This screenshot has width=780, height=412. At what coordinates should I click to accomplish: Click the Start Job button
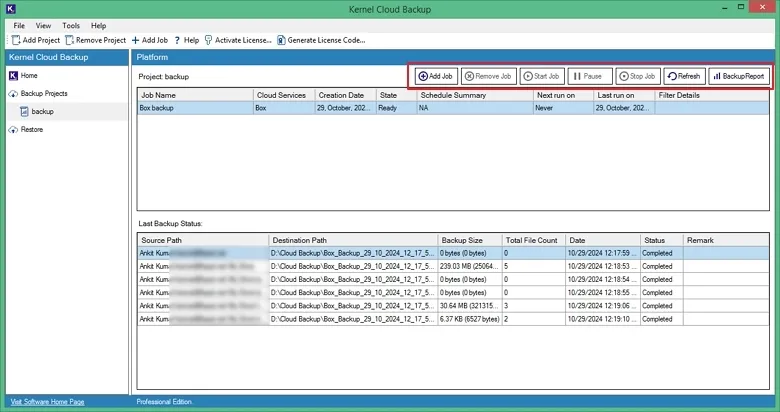pos(542,76)
